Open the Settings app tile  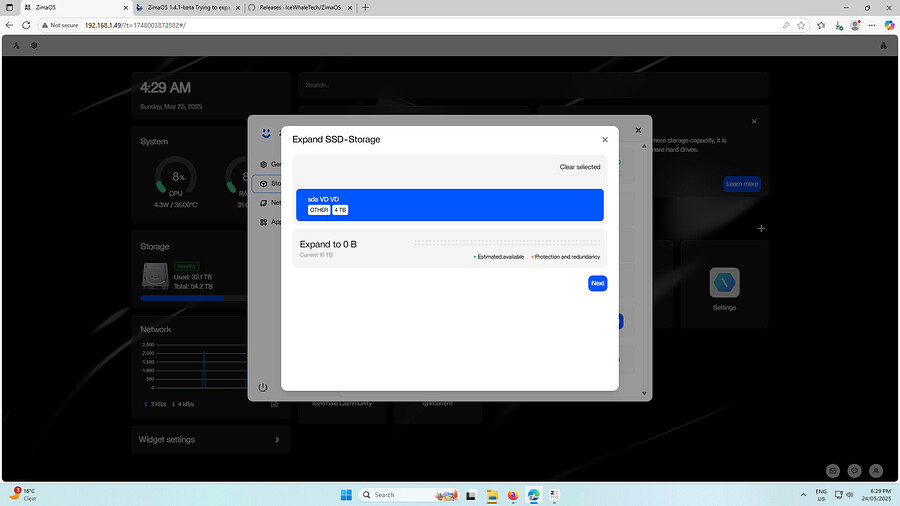[x=724, y=285]
